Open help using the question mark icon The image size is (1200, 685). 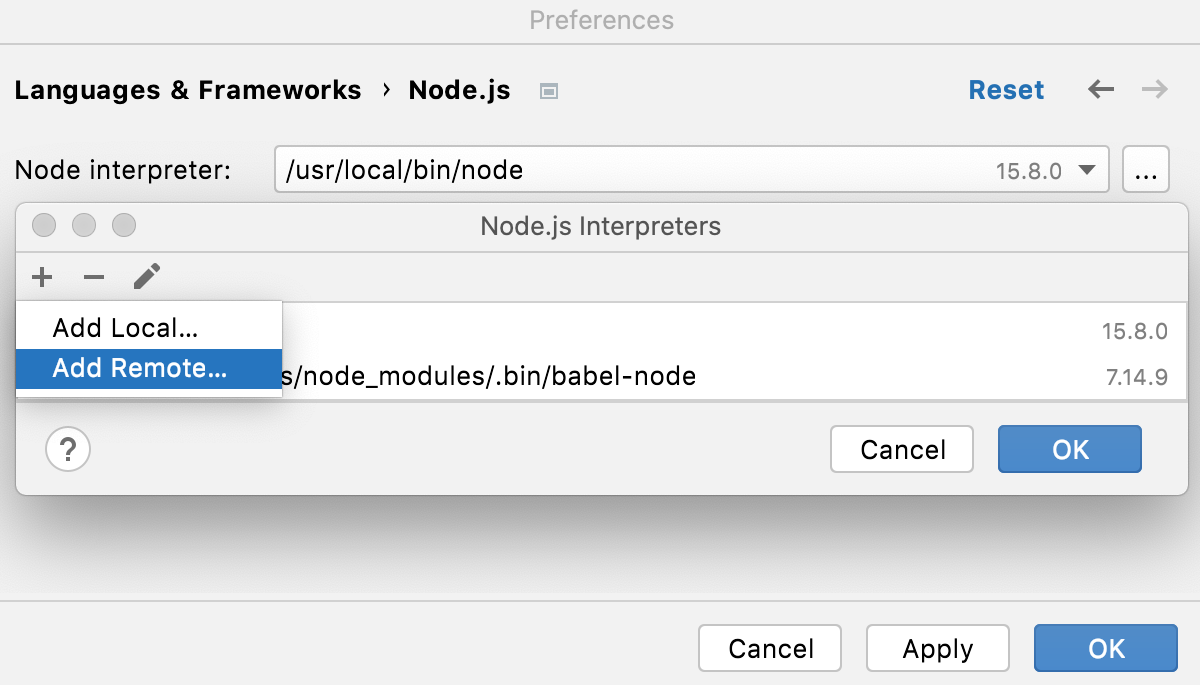pos(67,449)
